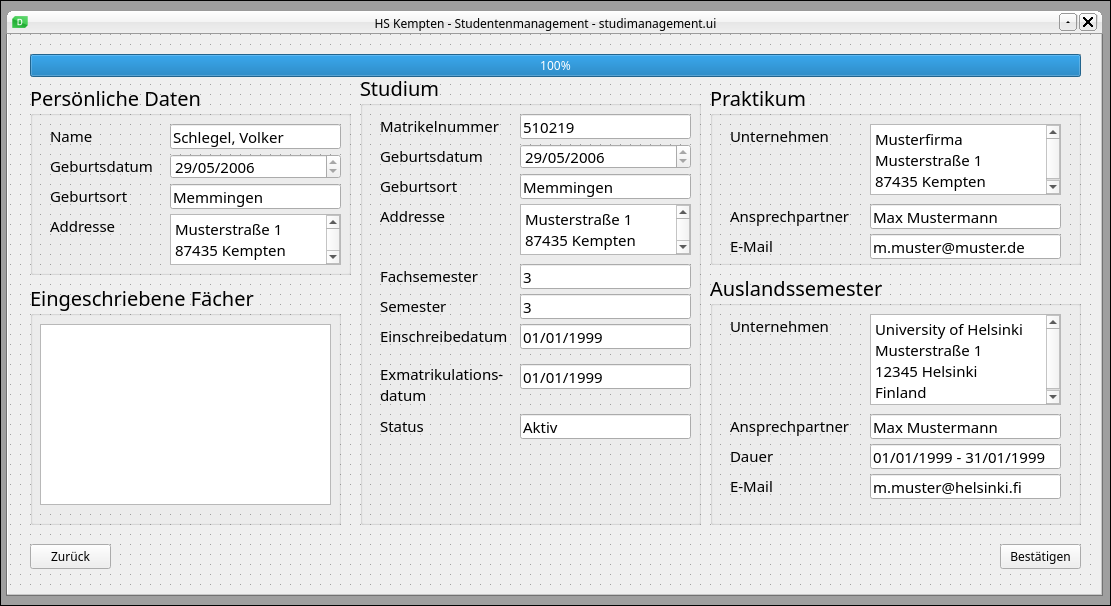Confirm with the Bestätigen button
This screenshot has height=606, width=1111.
(1039, 557)
